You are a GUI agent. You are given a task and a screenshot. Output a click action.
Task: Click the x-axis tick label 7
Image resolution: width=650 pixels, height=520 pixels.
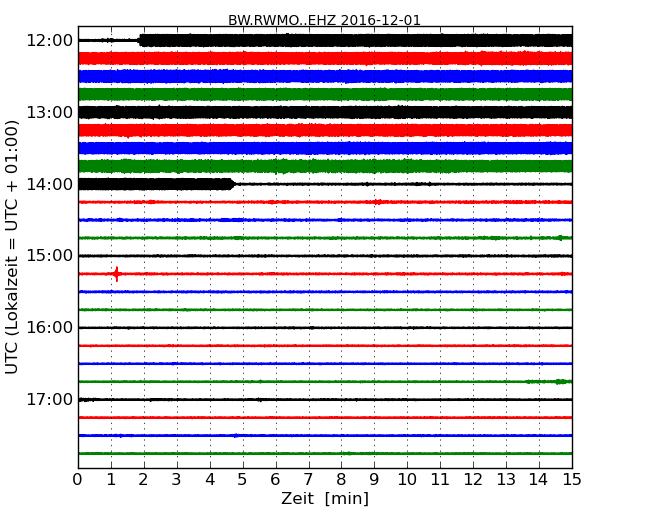click(x=308, y=480)
